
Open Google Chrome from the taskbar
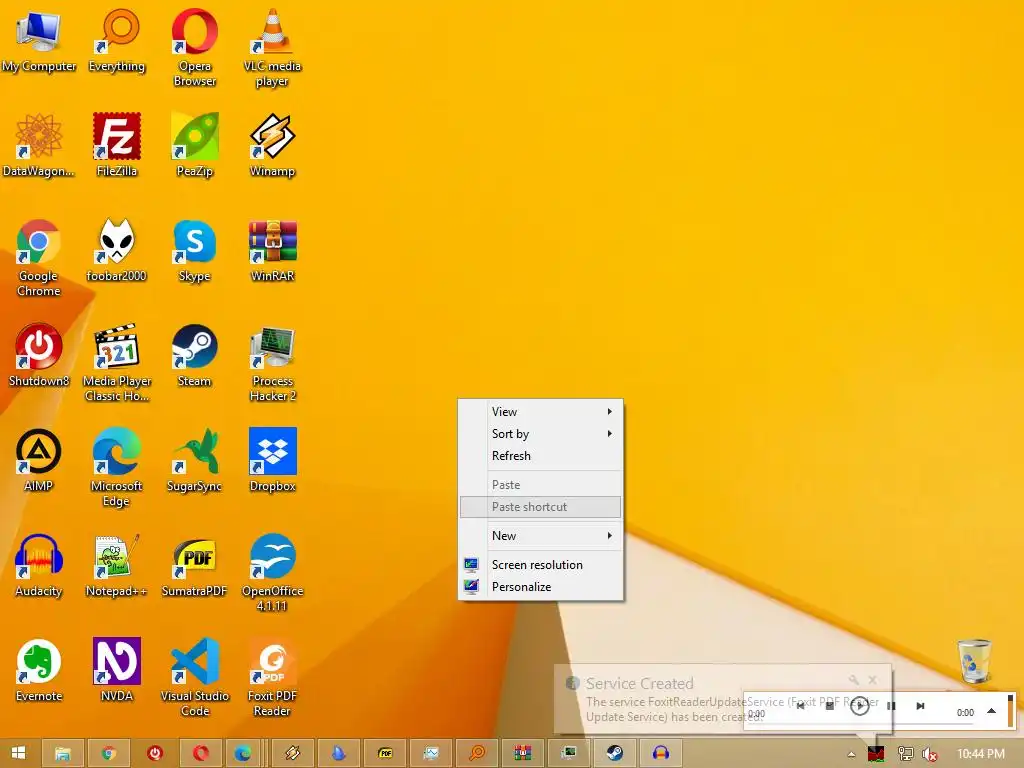(x=109, y=753)
